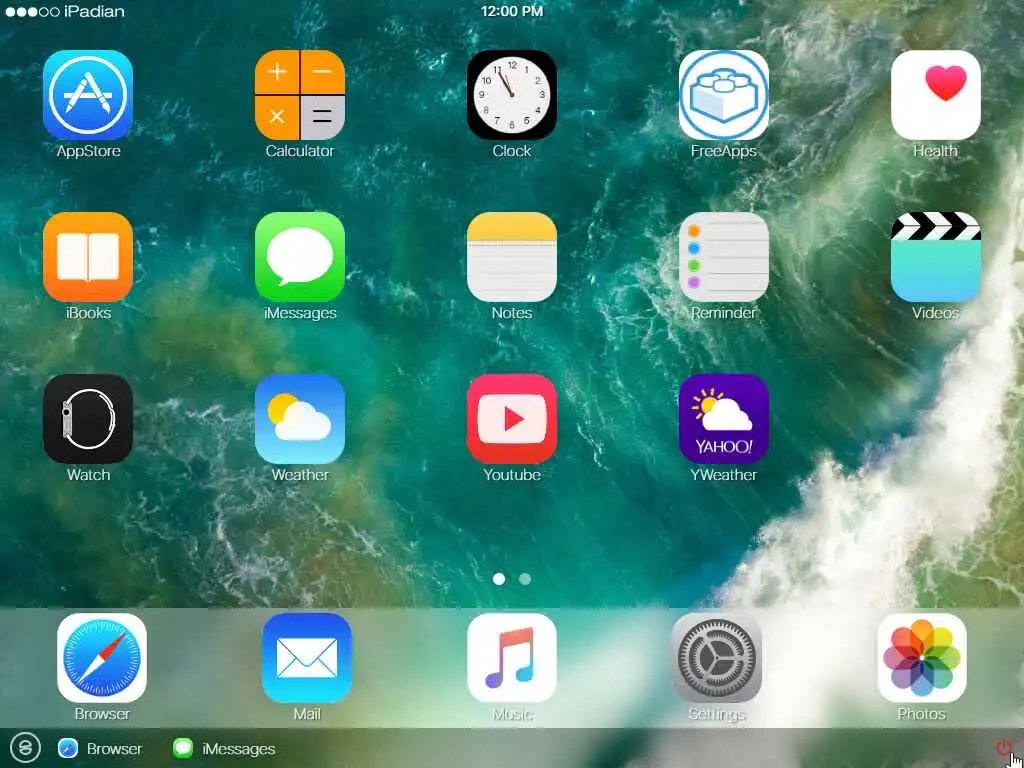
Task: Open the Photos app in dock
Action: 922,658
